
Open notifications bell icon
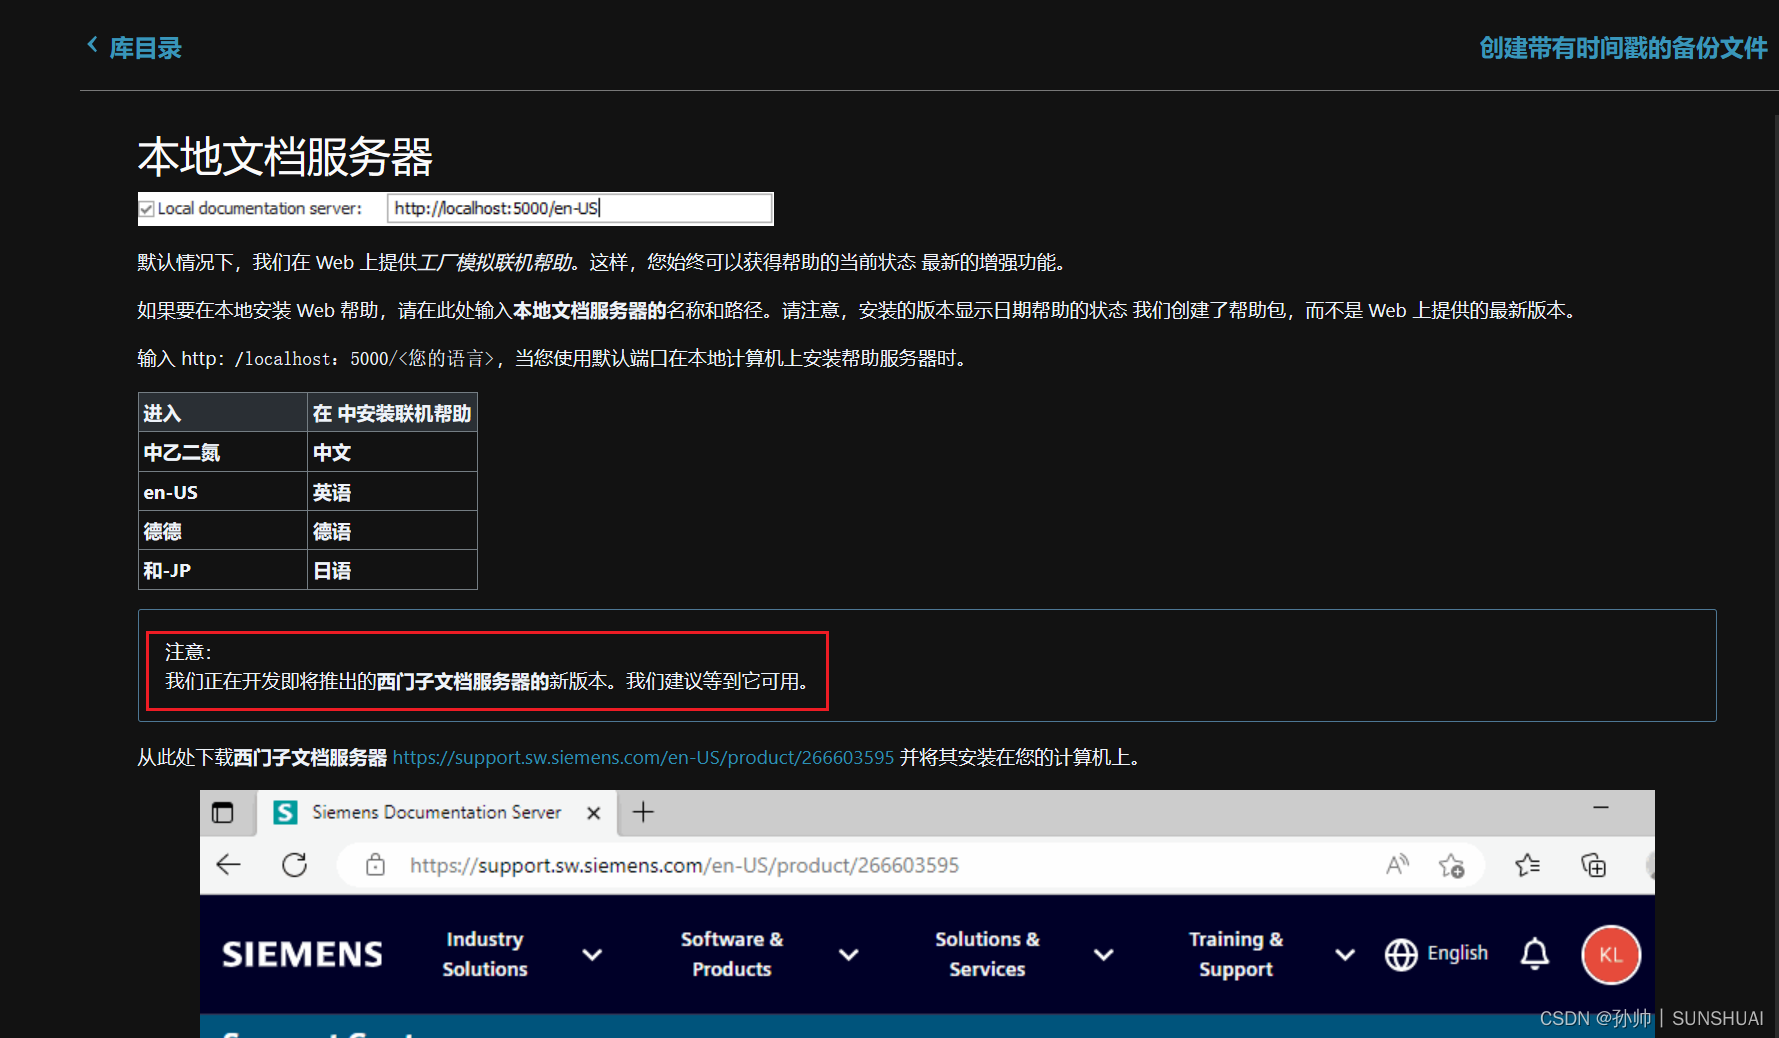pyautogui.click(x=1535, y=955)
